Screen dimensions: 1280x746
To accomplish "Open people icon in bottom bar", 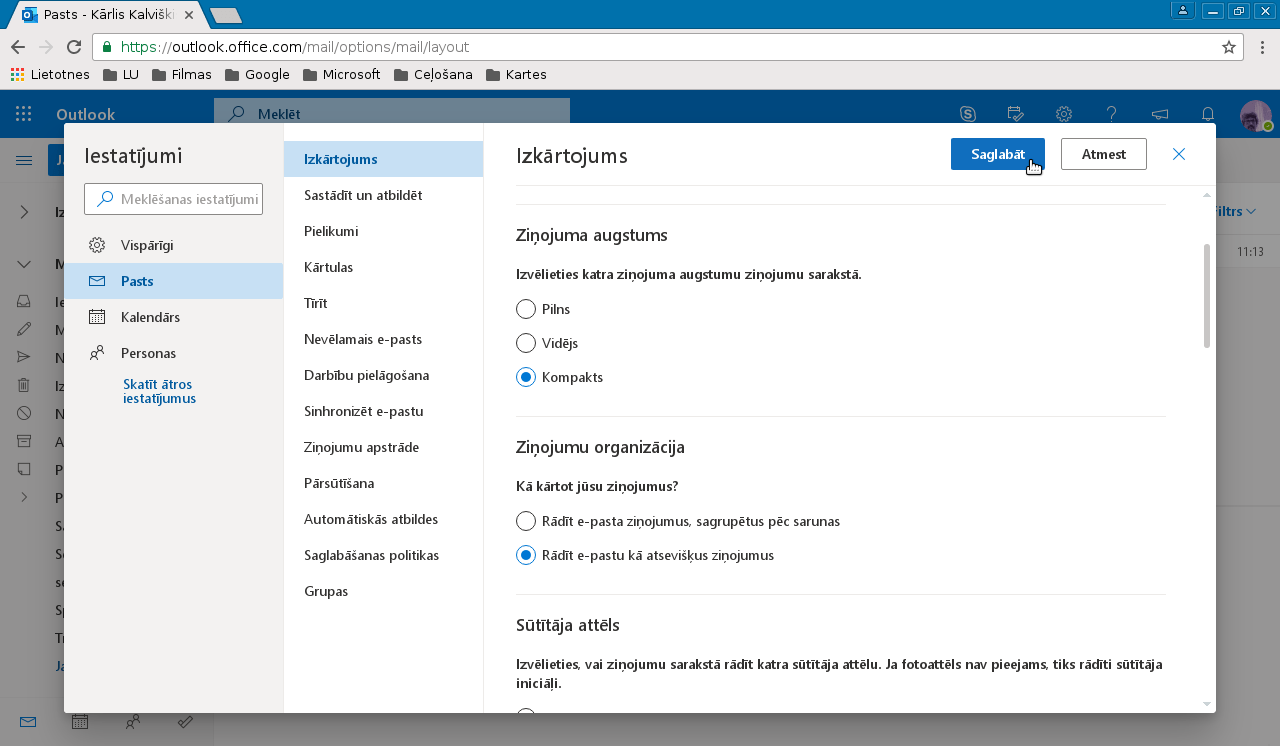I will [133, 721].
